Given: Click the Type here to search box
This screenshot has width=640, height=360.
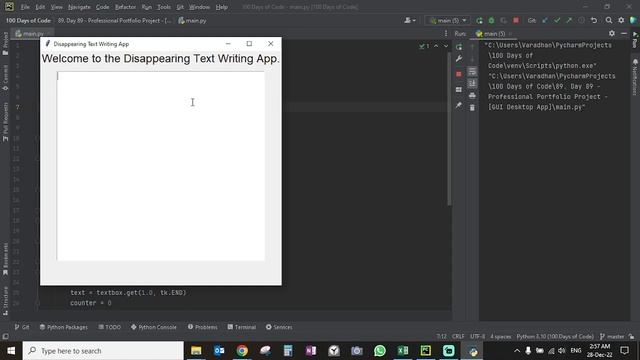Looking at the screenshot, I should [x=103, y=351].
